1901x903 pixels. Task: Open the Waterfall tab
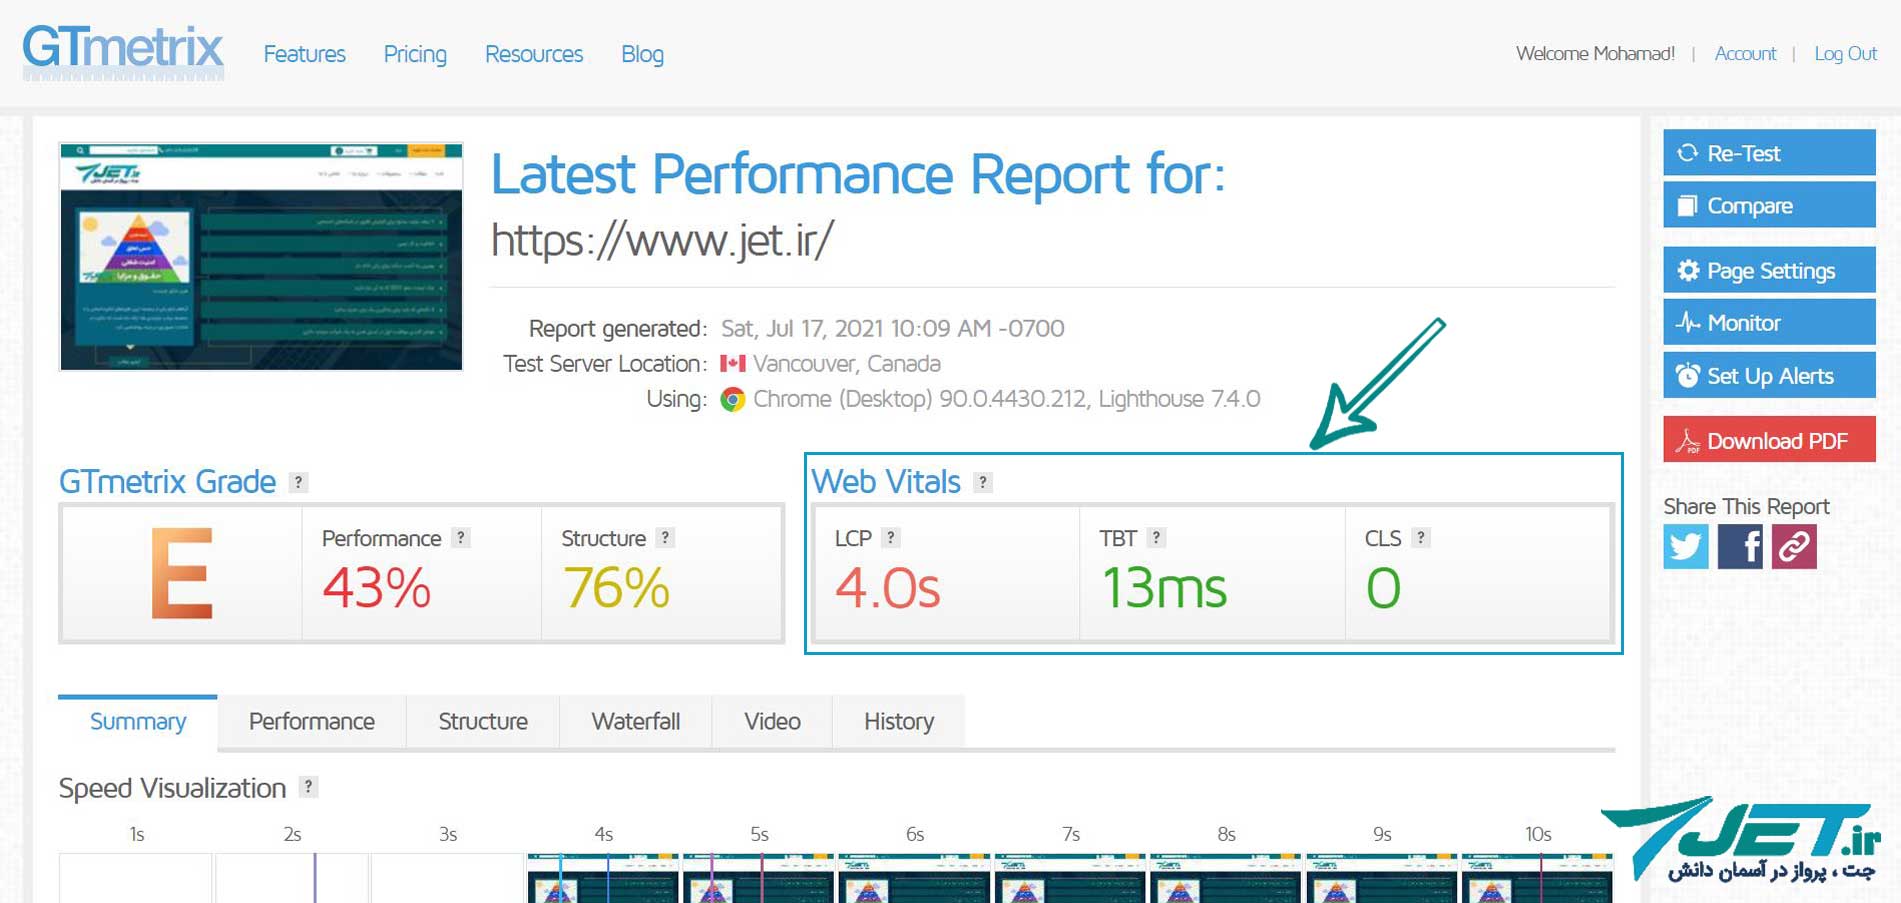click(636, 722)
